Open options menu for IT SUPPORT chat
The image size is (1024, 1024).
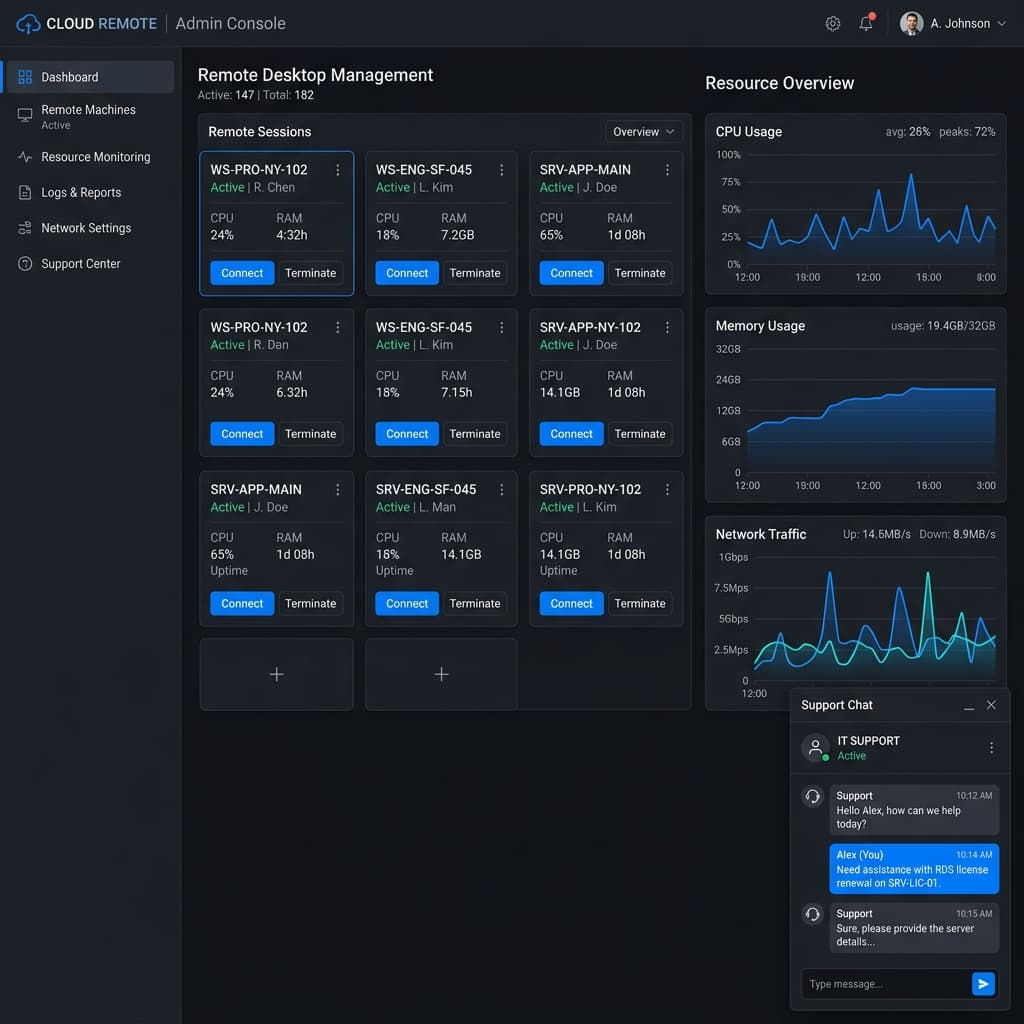point(991,747)
